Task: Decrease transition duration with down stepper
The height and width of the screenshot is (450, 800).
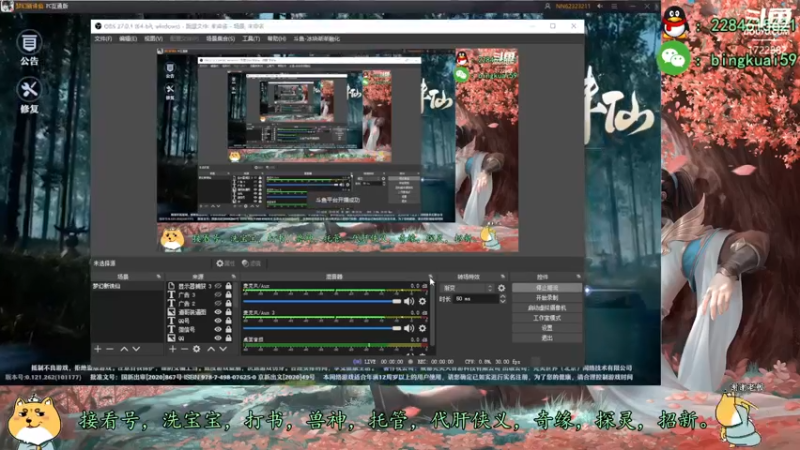Action: point(503,302)
